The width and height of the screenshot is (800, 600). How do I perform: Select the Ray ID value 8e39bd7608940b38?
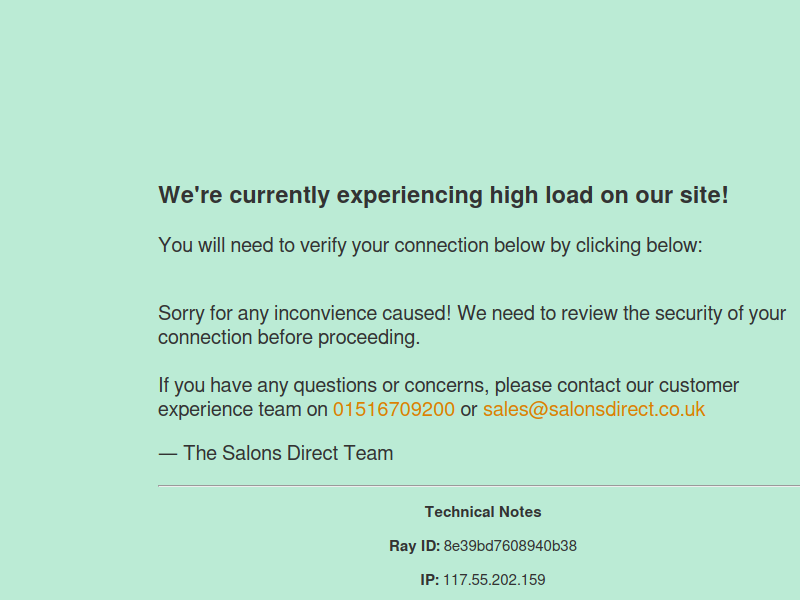(510, 546)
